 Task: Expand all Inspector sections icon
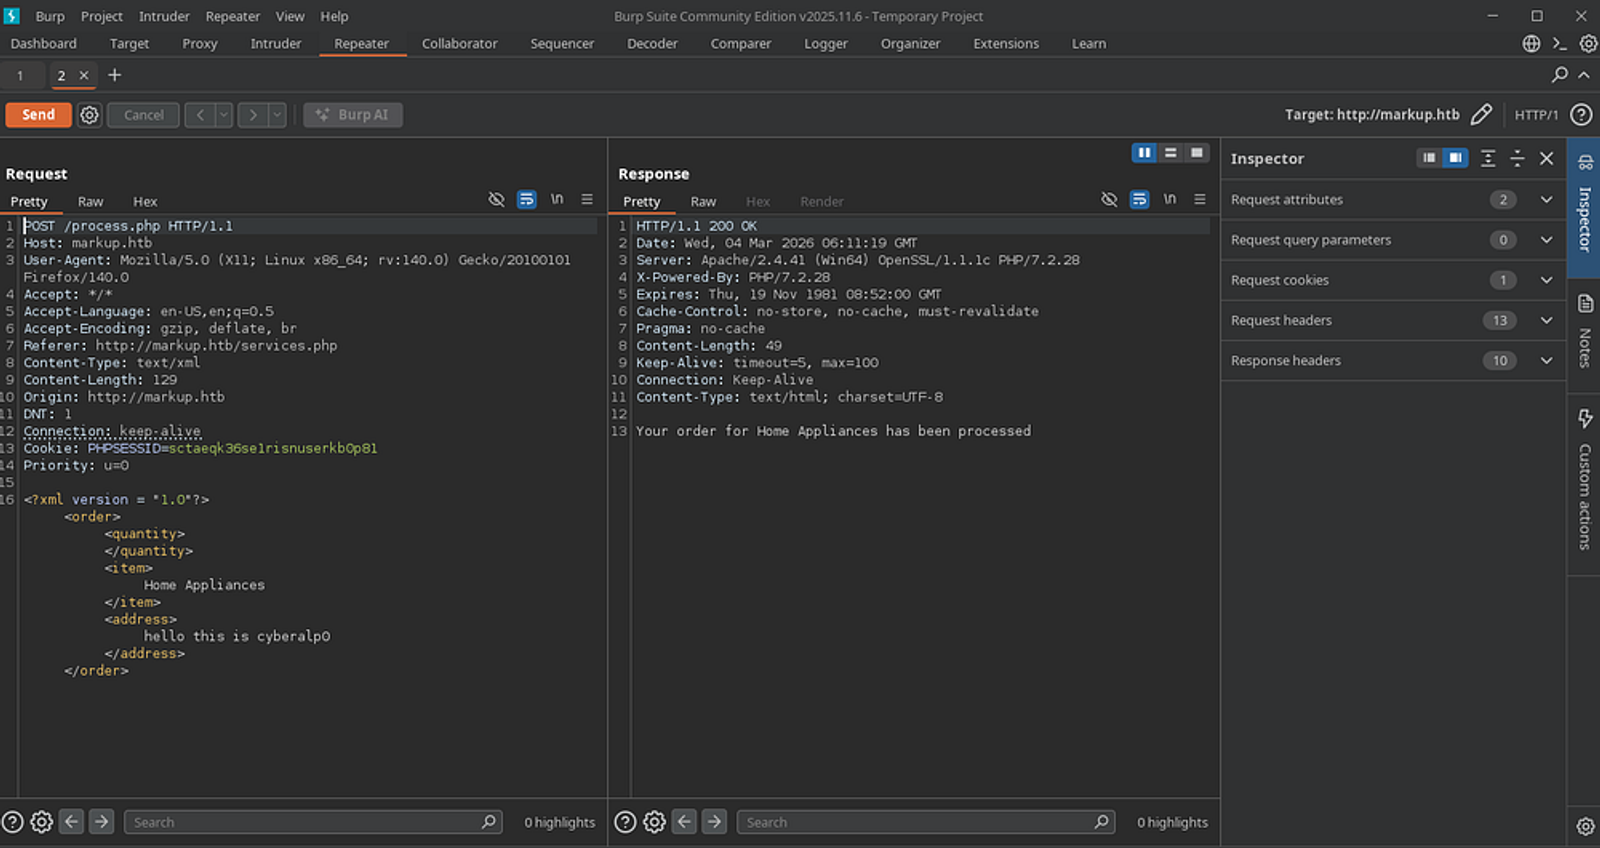[x=1488, y=158]
